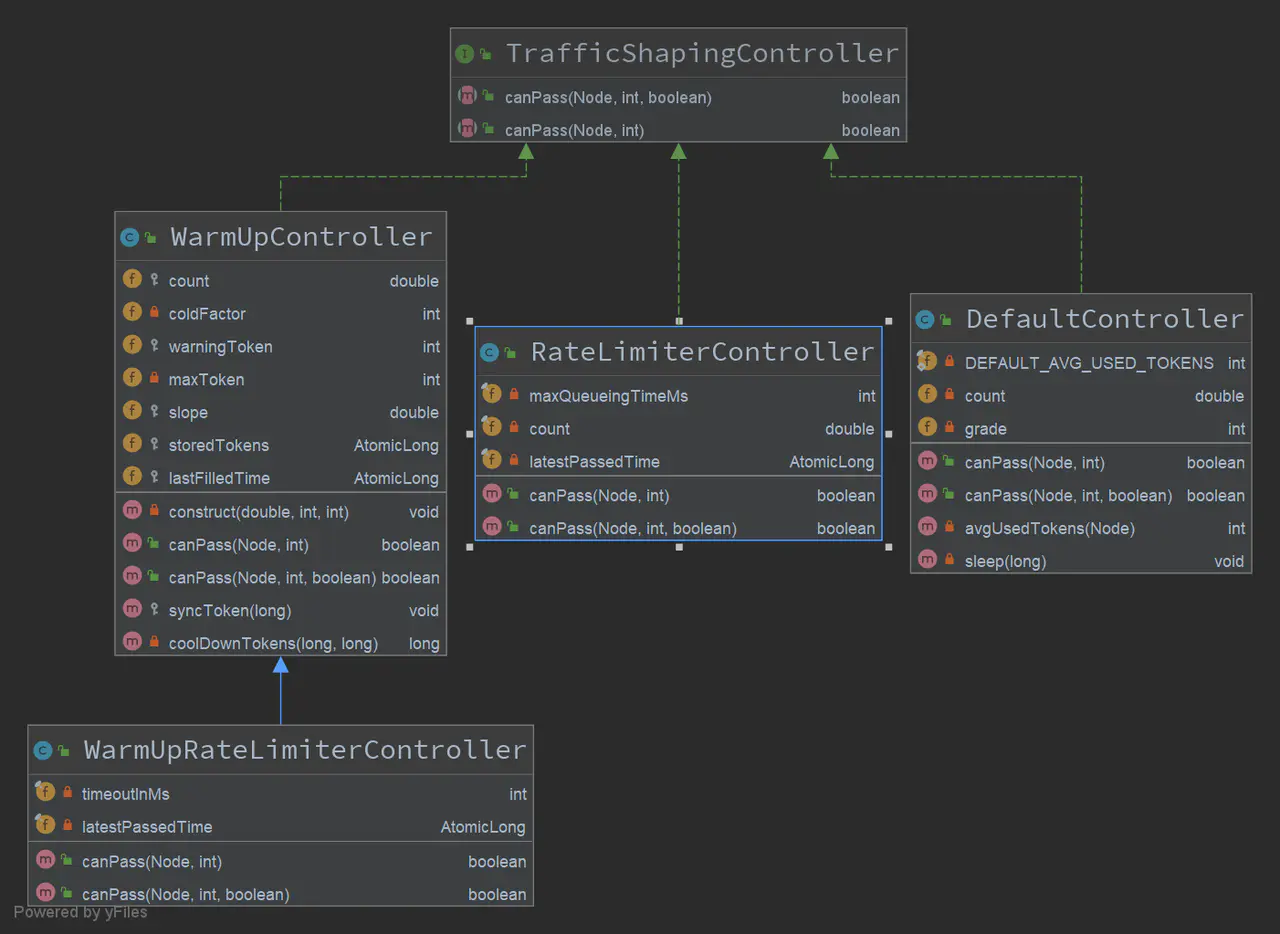
Task: Select the count field in RateLimiterController
Action: (x=679, y=429)
